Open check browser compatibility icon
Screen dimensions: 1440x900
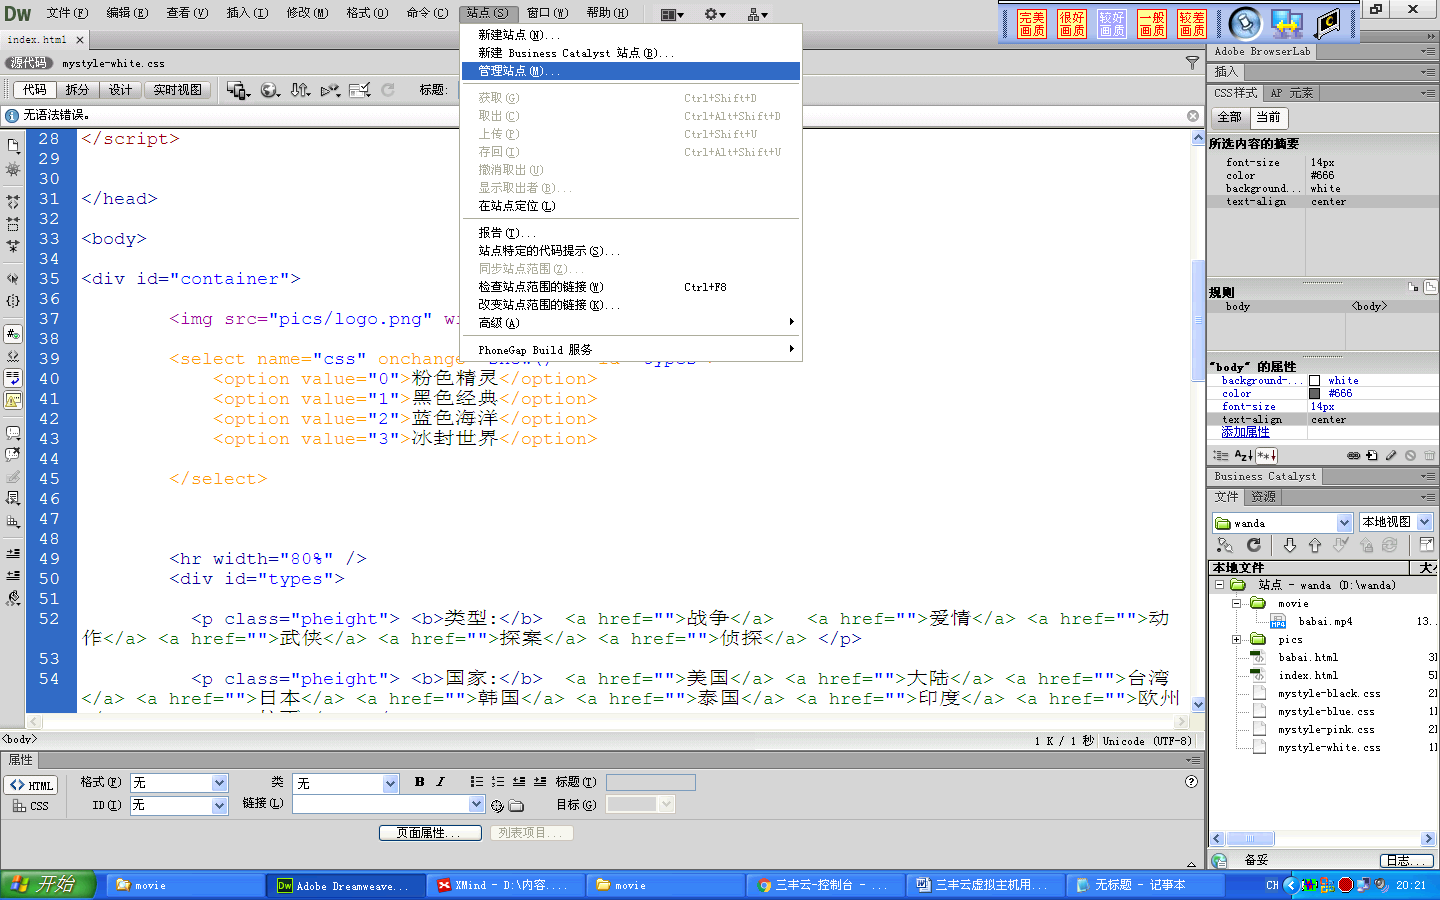point(360,90)
